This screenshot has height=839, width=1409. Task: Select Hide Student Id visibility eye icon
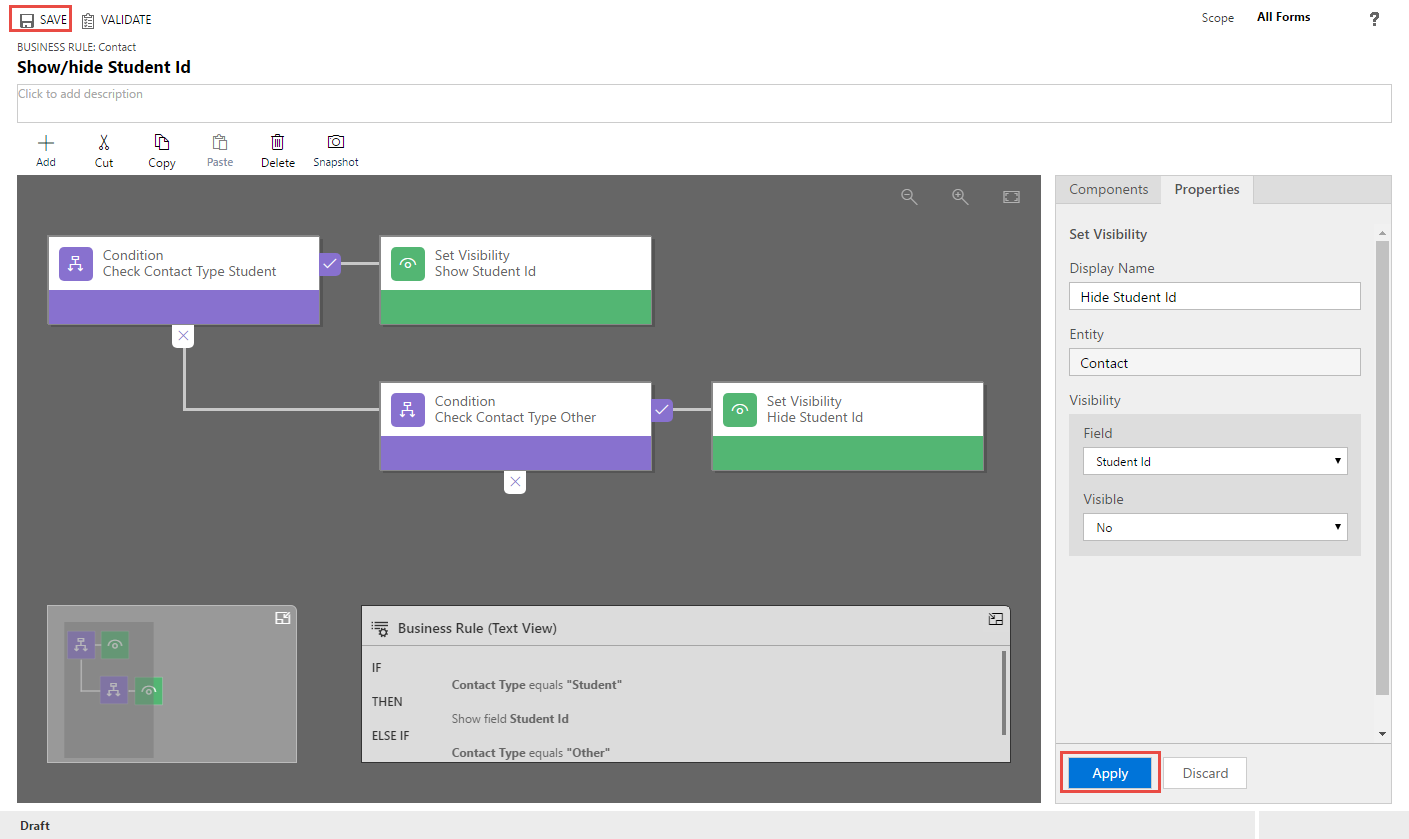pyautogui.click(x=740, y=410)
